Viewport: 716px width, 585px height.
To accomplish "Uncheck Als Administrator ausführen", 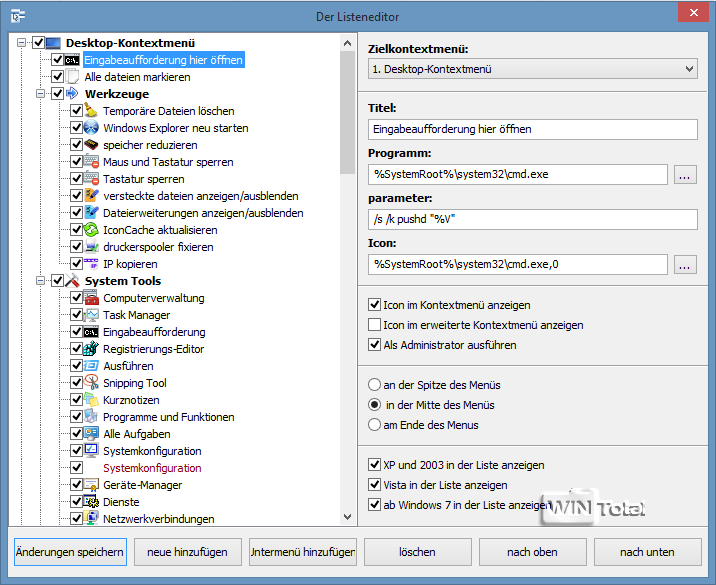I will tap(374, 345).
